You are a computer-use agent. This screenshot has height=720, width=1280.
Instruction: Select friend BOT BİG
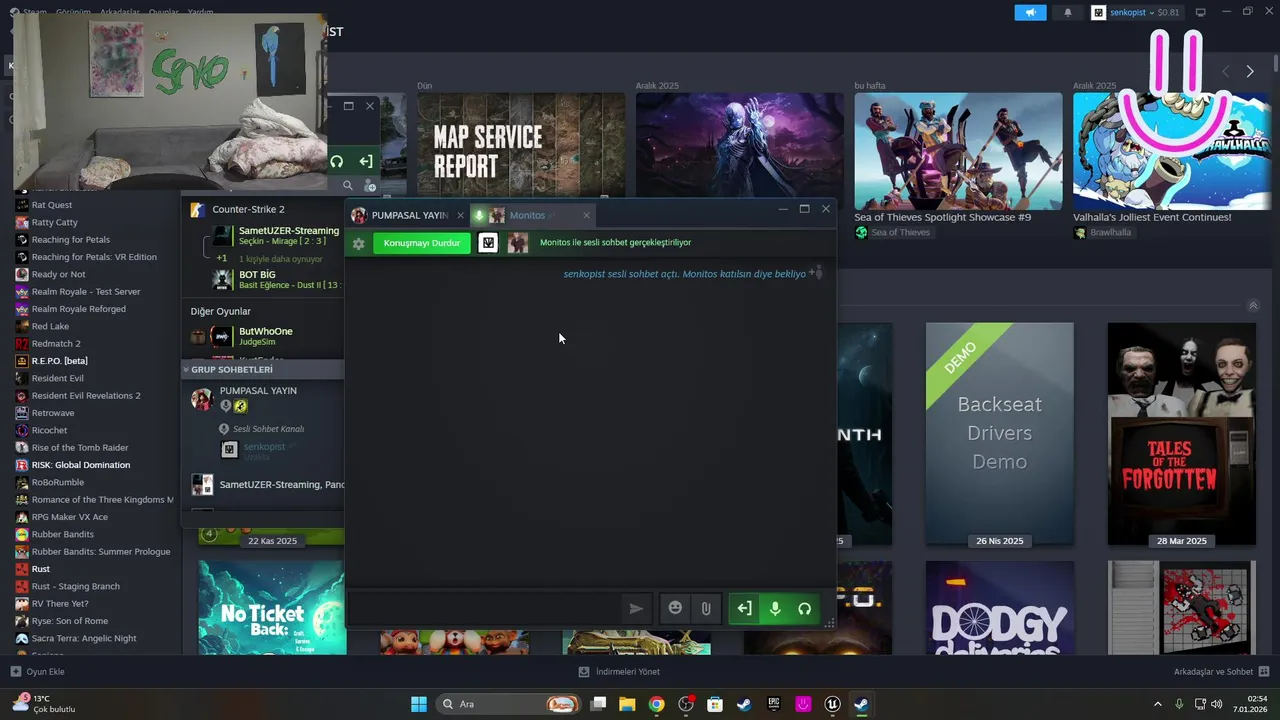coord(276,279)
